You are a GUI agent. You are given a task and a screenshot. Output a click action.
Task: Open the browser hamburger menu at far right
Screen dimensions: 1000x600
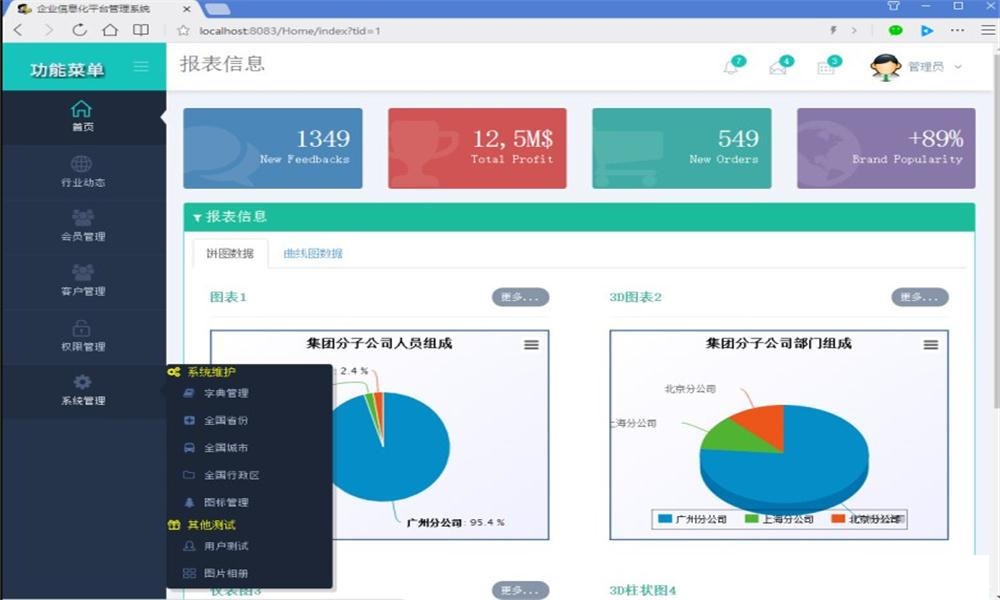(x=988, y=30)
